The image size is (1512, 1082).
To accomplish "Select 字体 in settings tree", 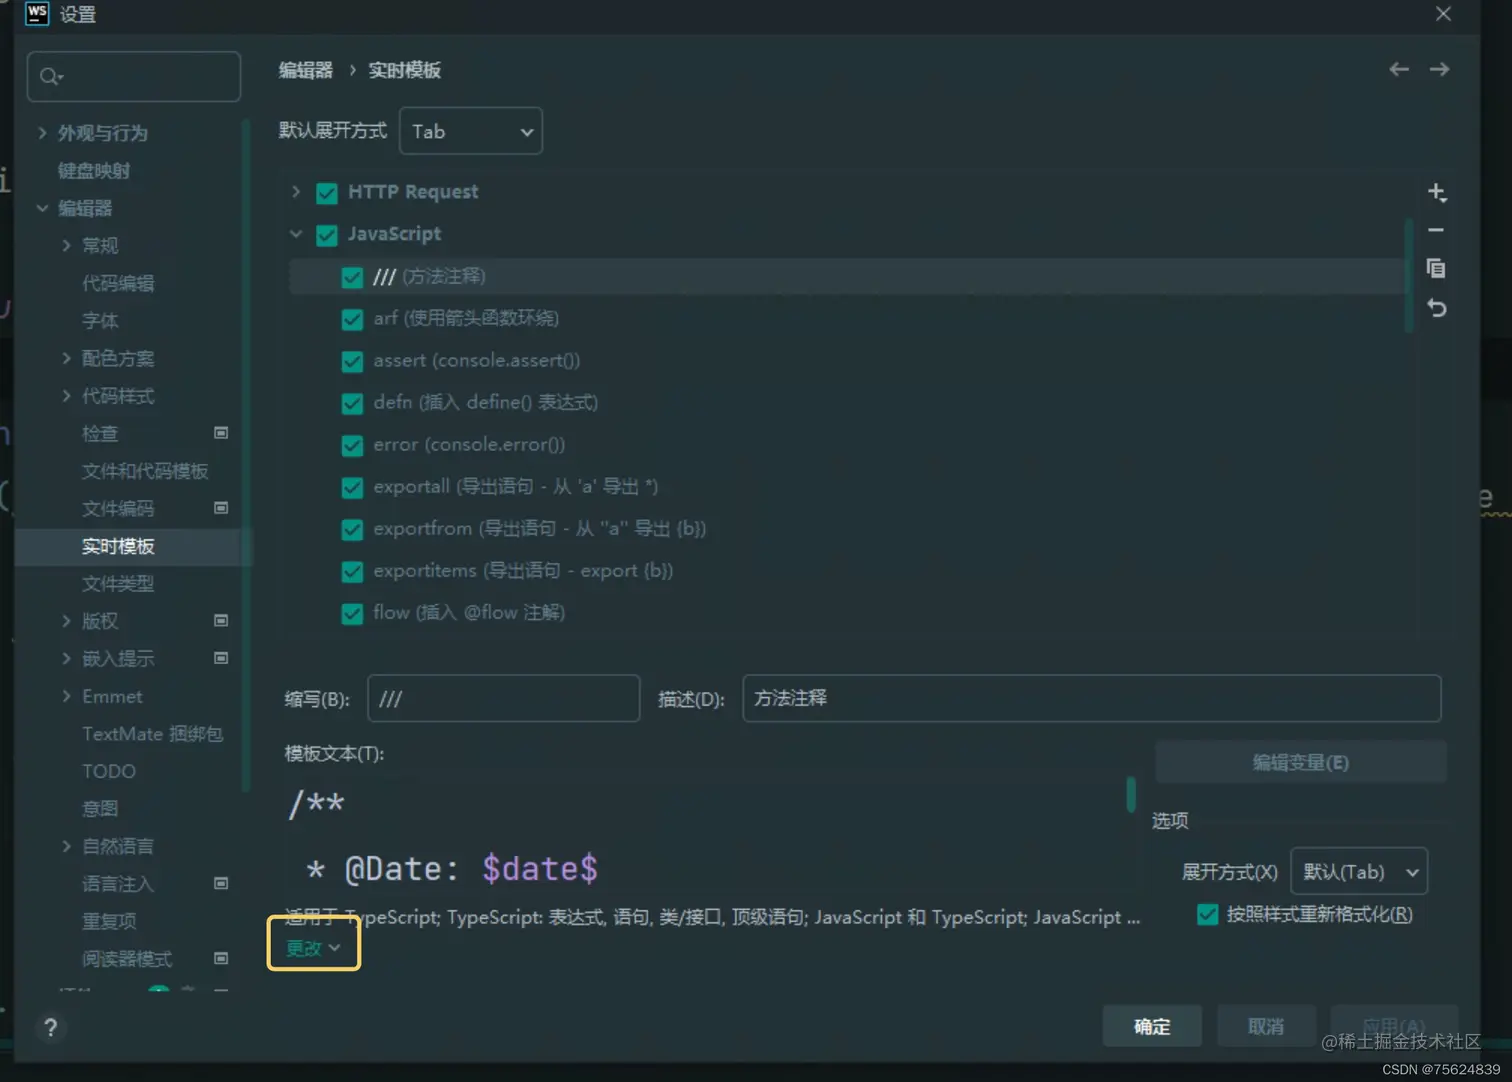I will [100, 320].
